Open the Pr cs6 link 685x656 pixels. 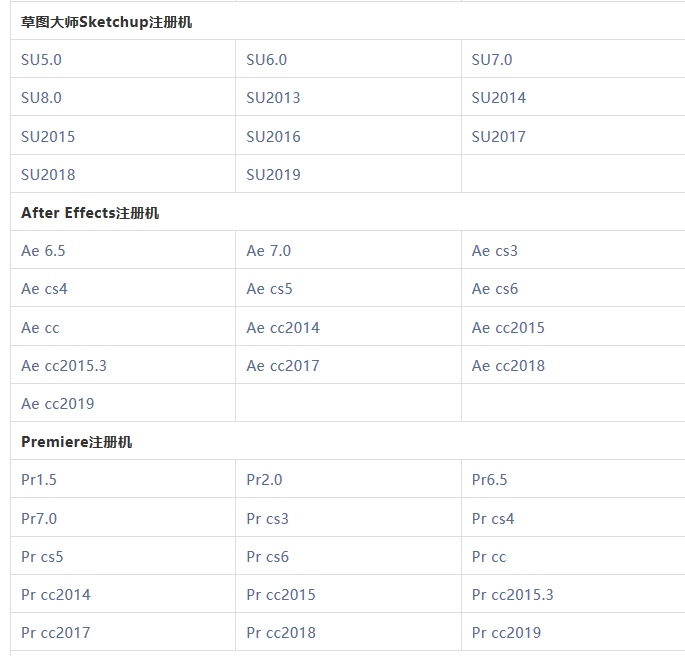point(267,557)
